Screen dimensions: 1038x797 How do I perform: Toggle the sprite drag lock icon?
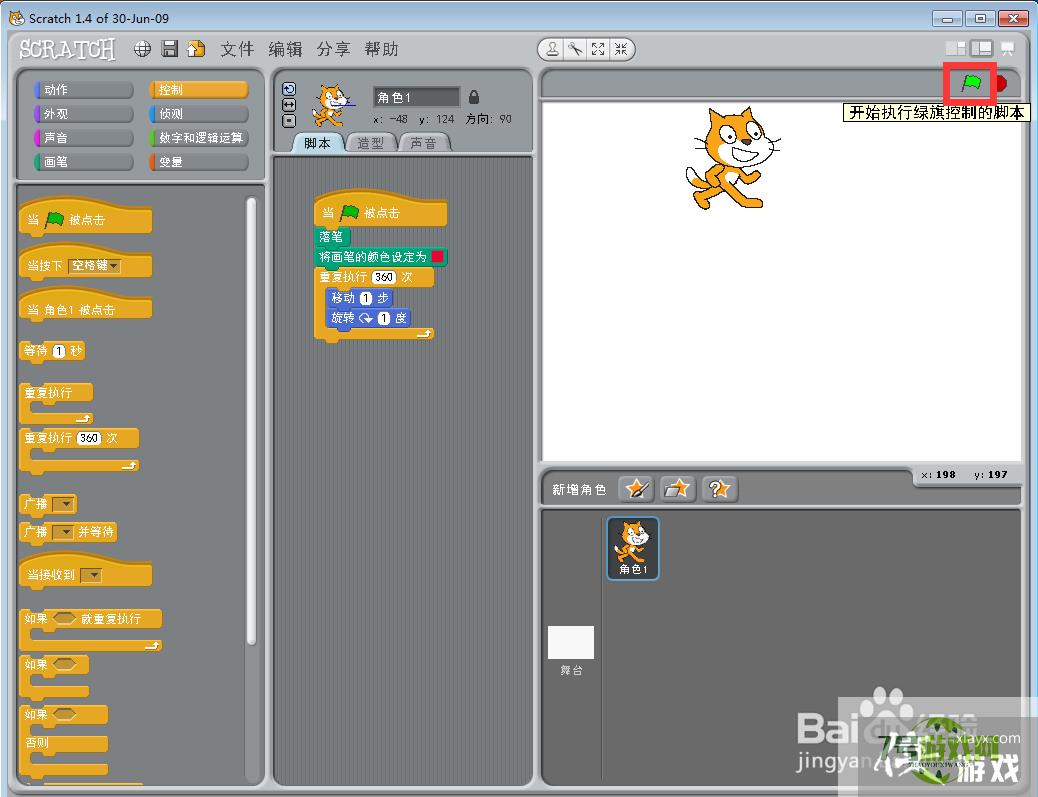(x=474, y=97)
